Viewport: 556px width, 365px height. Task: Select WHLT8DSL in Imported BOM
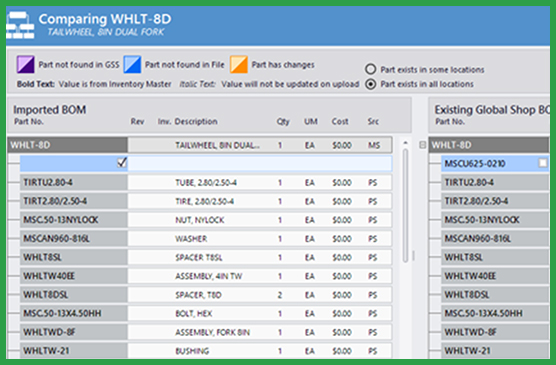(74, 295)
